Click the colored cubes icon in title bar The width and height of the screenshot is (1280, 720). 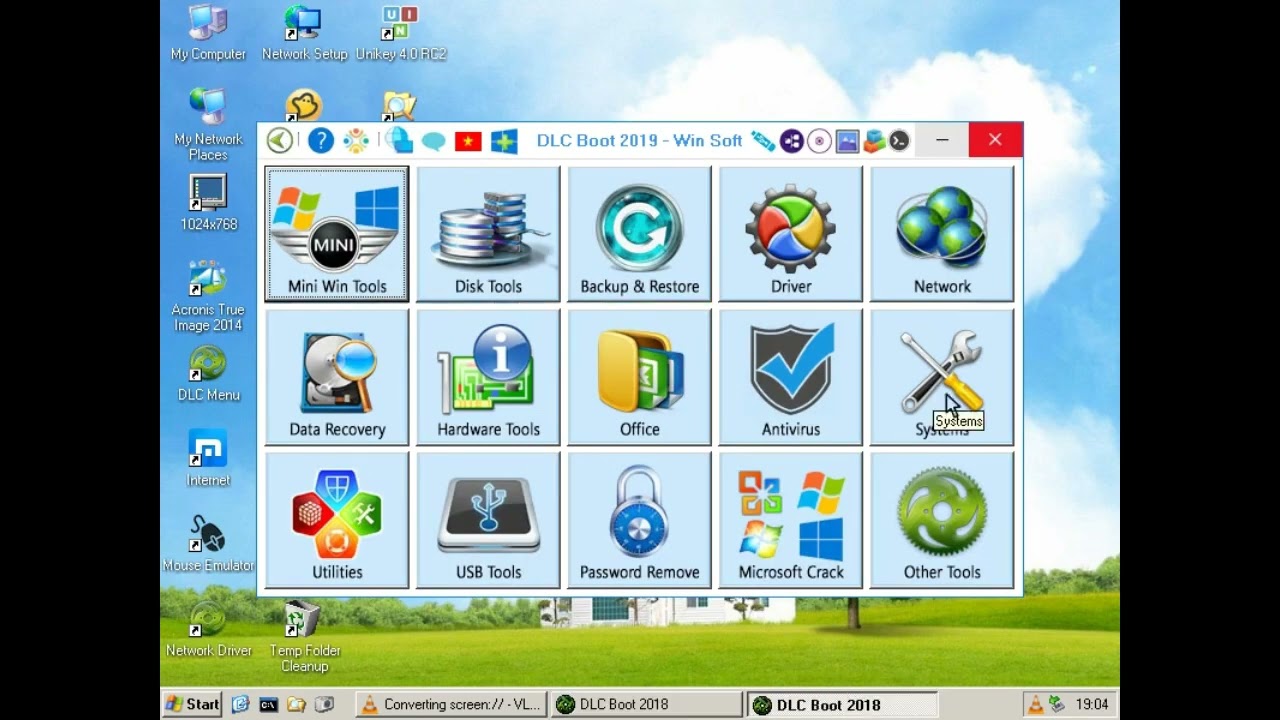pos(874,141)
